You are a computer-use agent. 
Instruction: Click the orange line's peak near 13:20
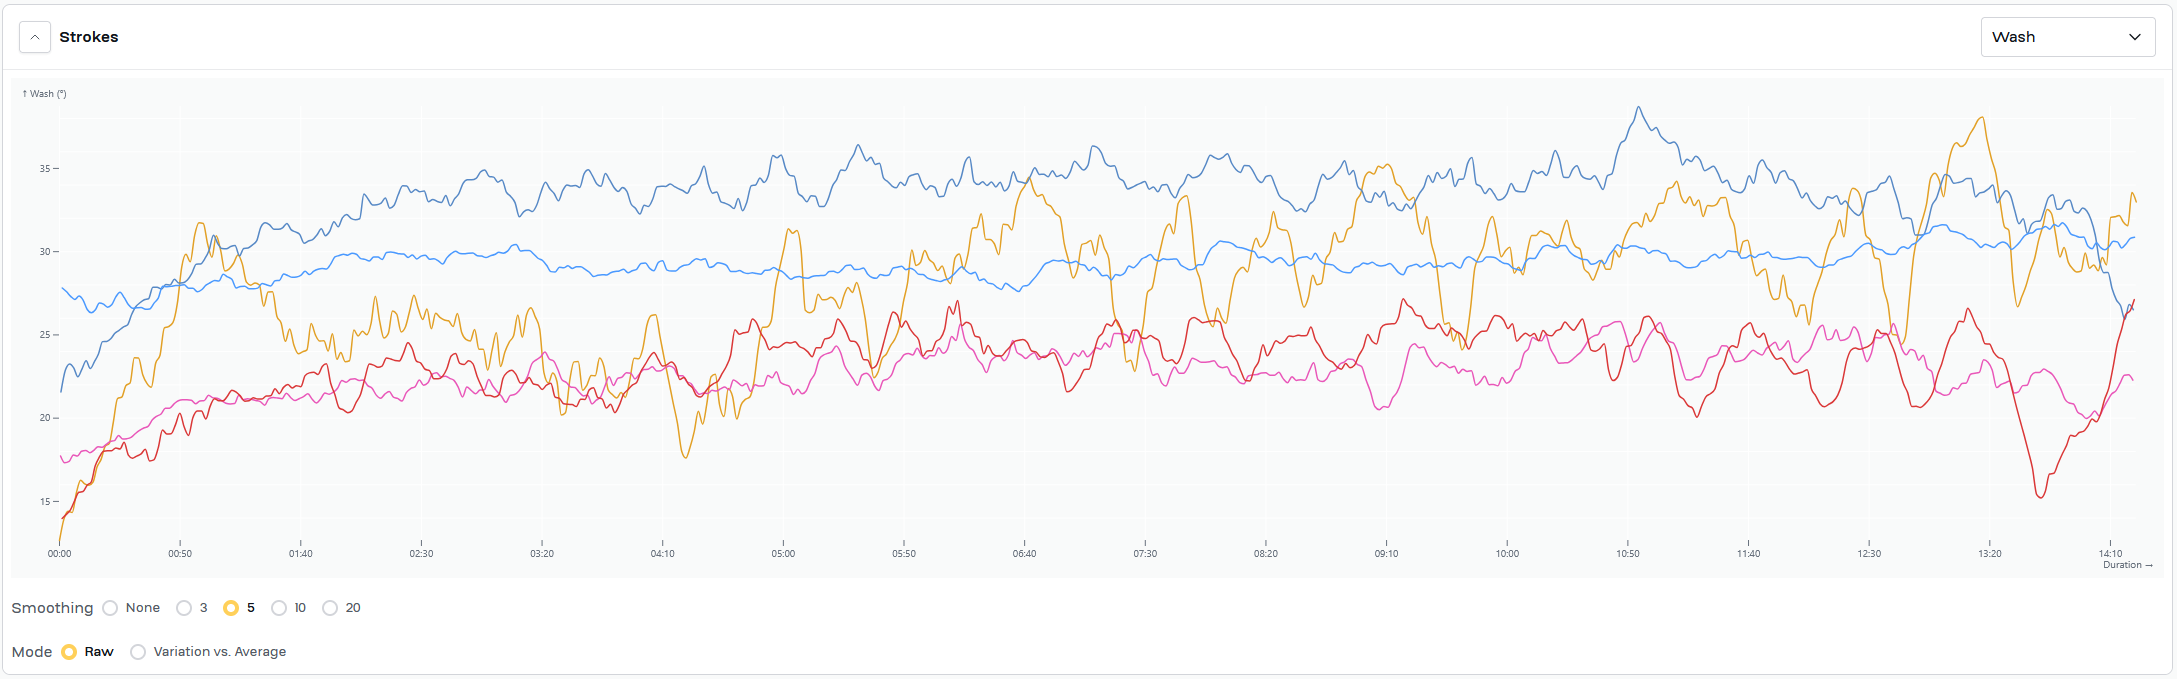tap(1981, 118)
